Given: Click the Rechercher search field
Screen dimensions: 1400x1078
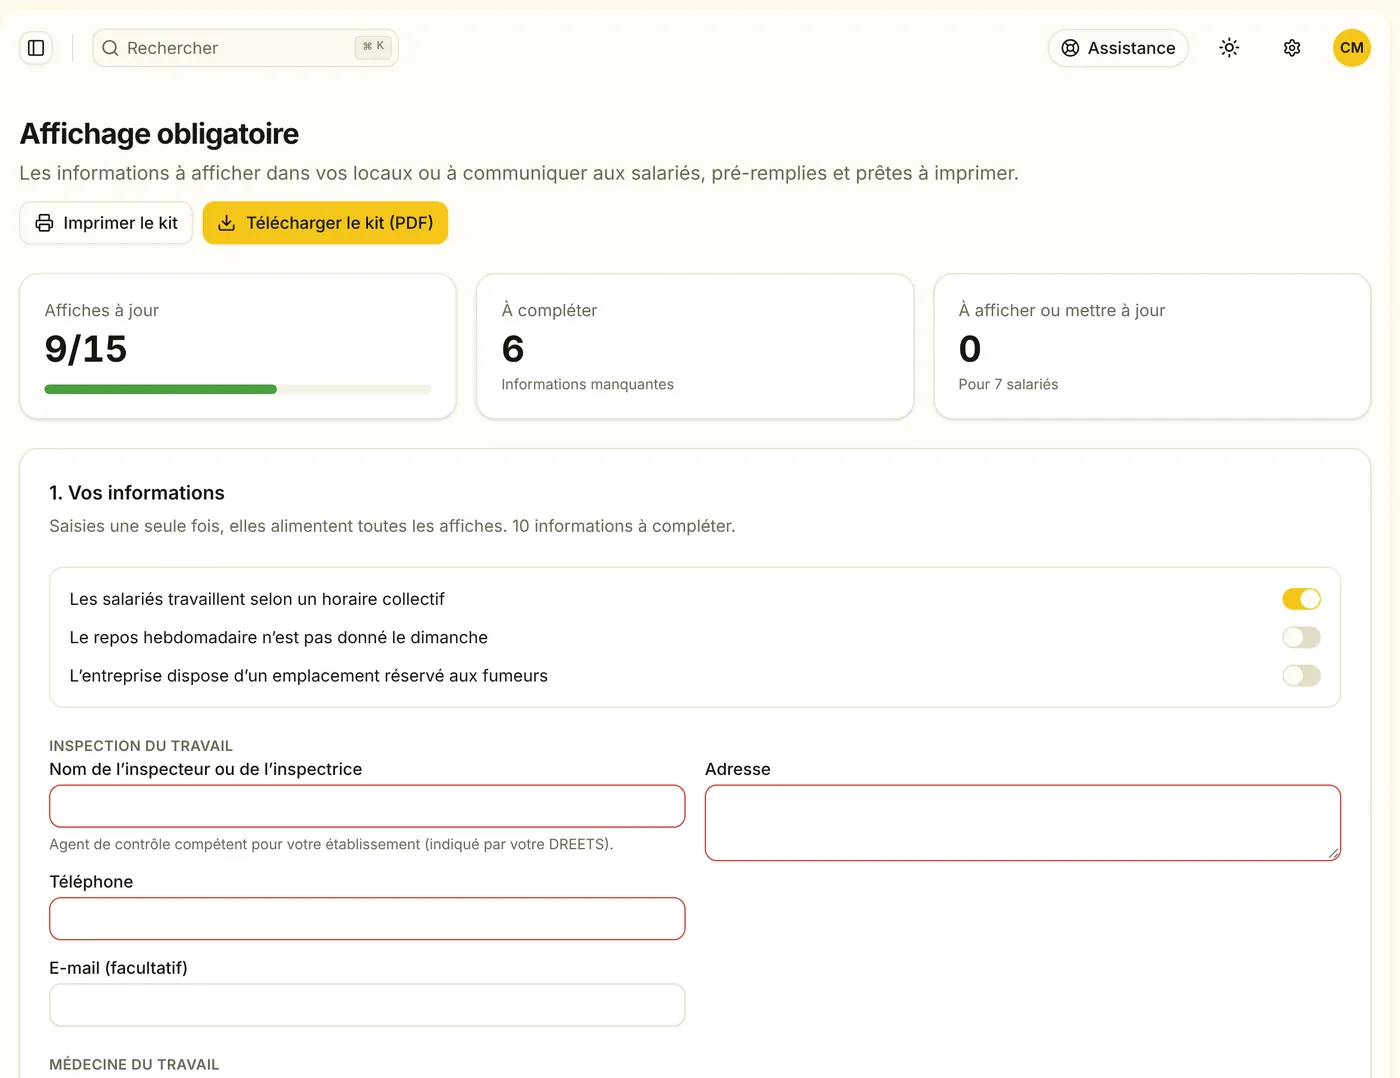Looking at the screenshot, I should [x=245, y=48].
